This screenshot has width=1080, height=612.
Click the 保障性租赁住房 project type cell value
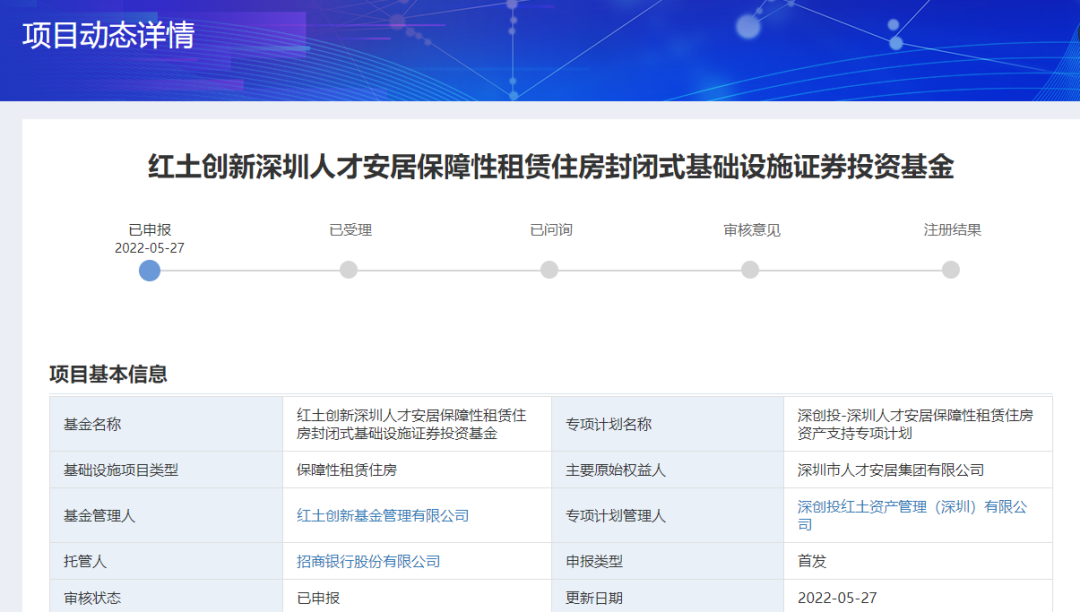pos(347,470)
